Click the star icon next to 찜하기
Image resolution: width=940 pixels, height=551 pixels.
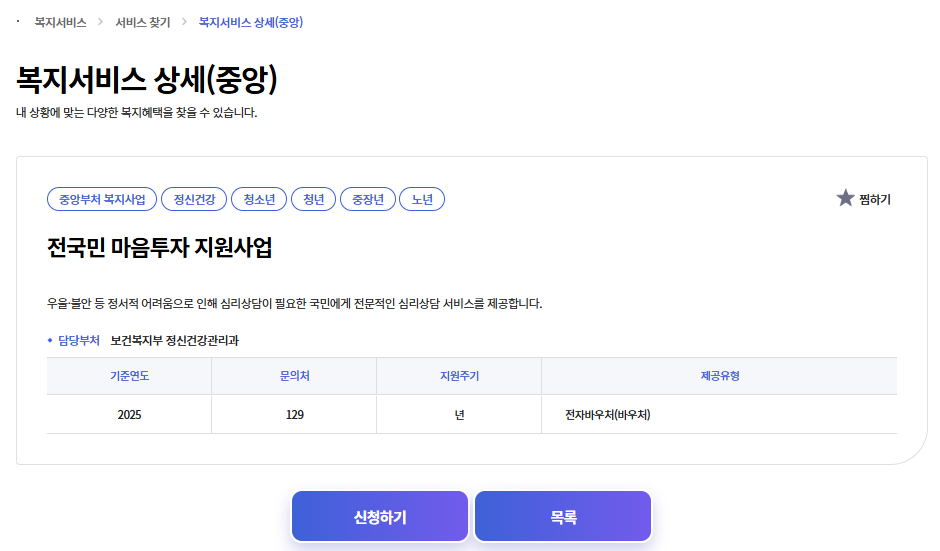point(845,198)
